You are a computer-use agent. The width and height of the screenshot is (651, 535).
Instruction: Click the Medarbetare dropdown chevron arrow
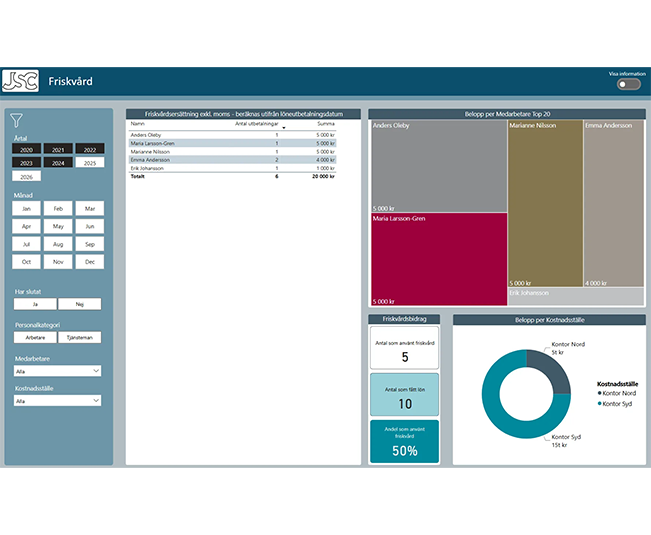tap(96, 371)
